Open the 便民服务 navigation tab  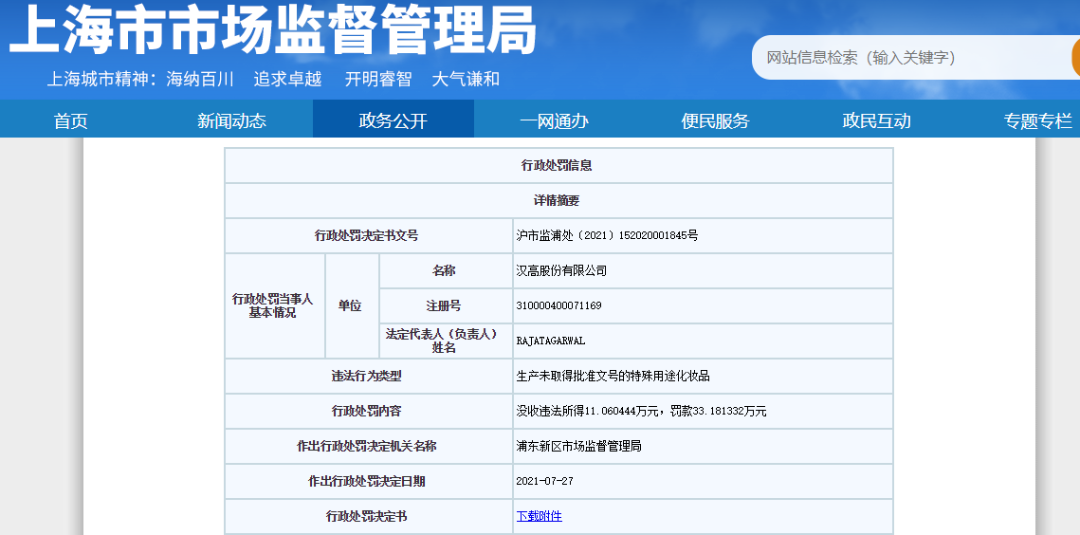coord(715,121)
